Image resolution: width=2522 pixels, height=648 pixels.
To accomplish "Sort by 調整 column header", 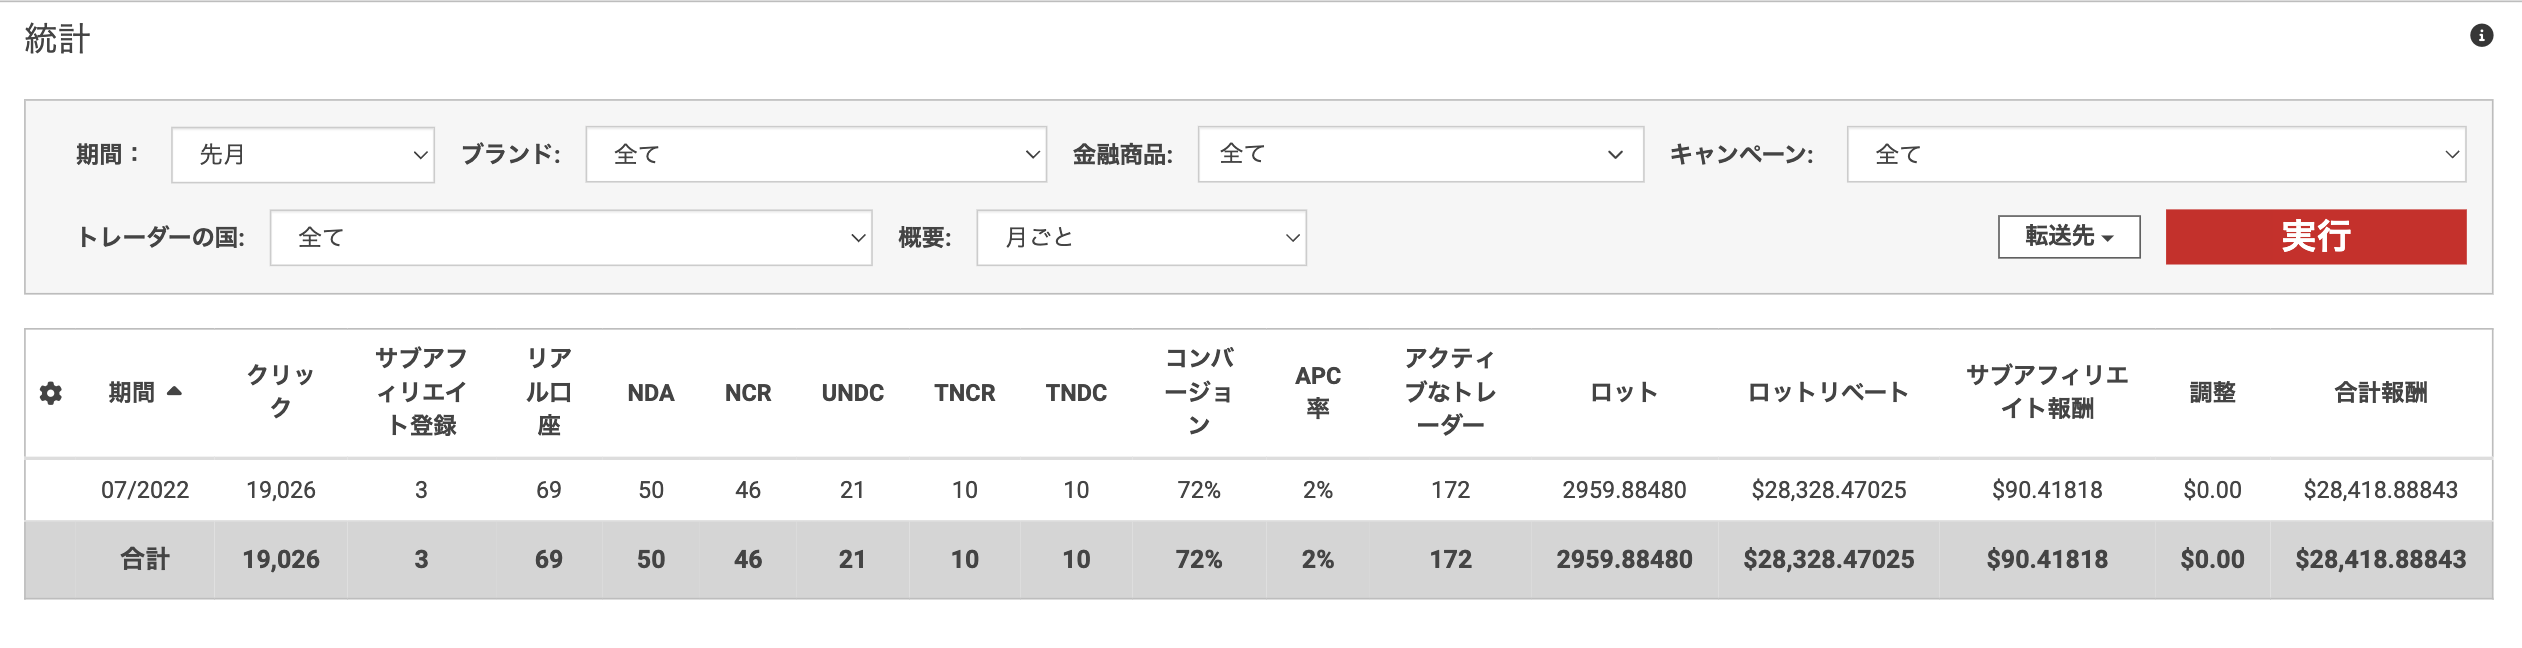I will [2211, 393].
